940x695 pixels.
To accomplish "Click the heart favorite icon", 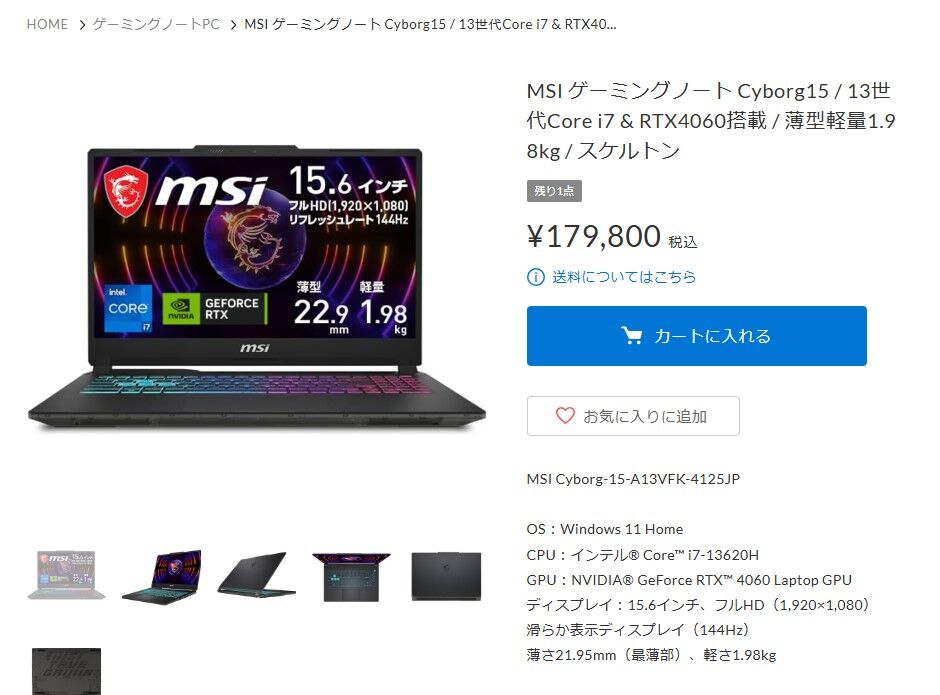I will 565,416.
